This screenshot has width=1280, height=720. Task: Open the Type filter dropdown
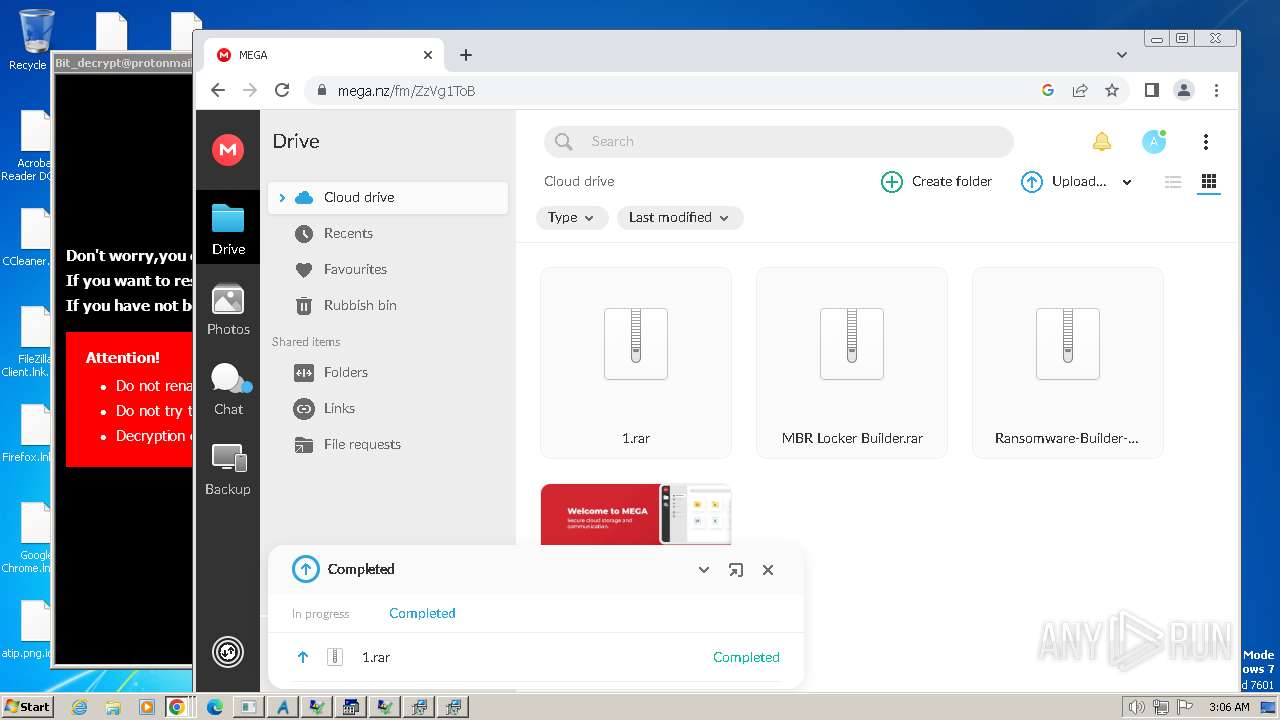pos(572,217)
